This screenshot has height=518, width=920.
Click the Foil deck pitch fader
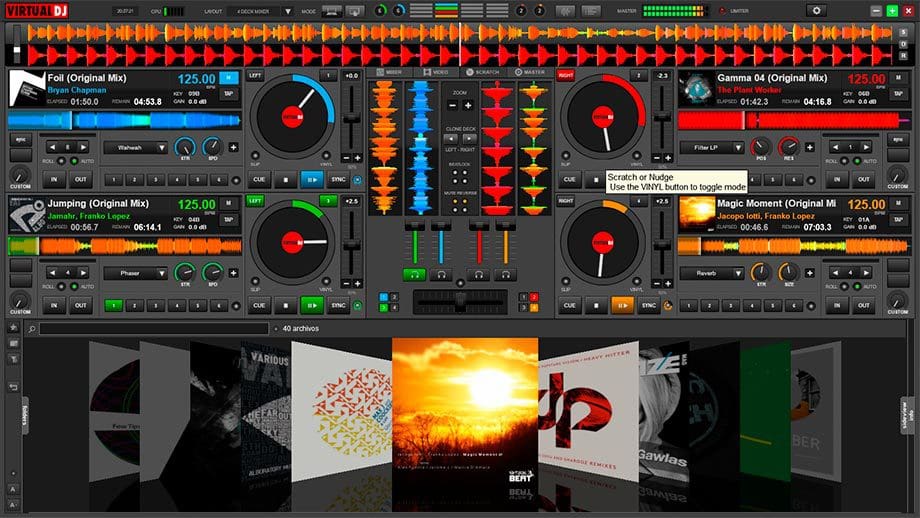351,119
